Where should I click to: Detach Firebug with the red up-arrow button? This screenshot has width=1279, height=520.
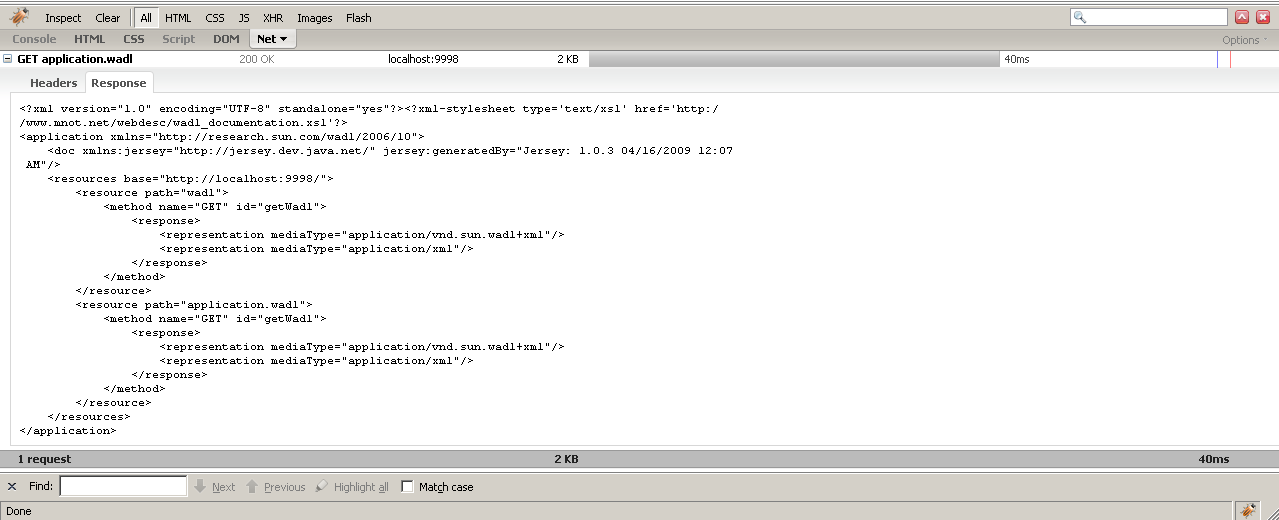1242,17
